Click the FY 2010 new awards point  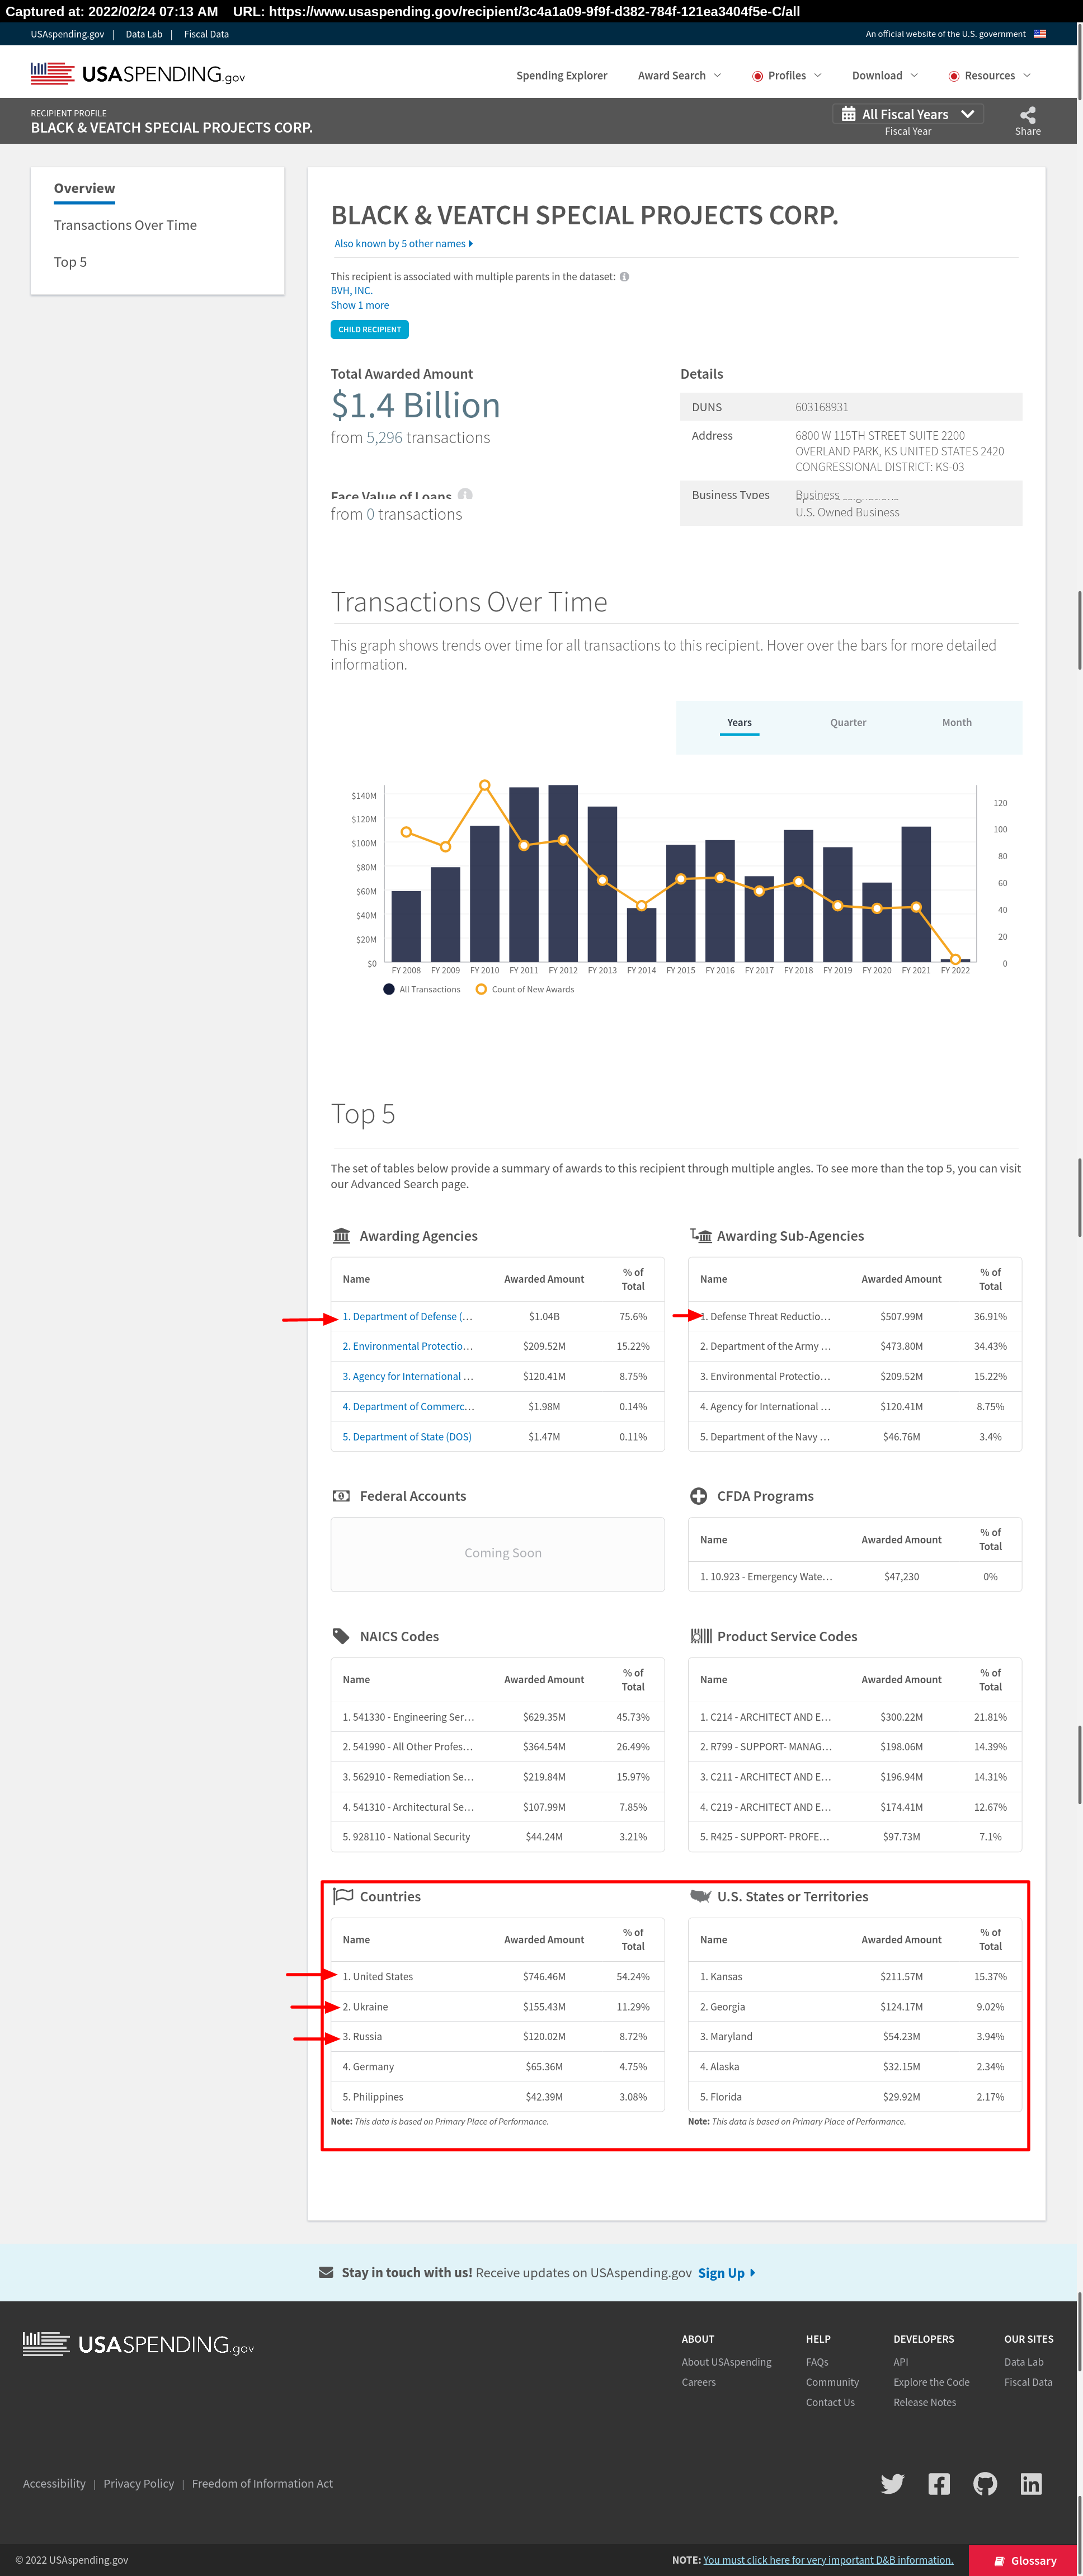(484, 785)
